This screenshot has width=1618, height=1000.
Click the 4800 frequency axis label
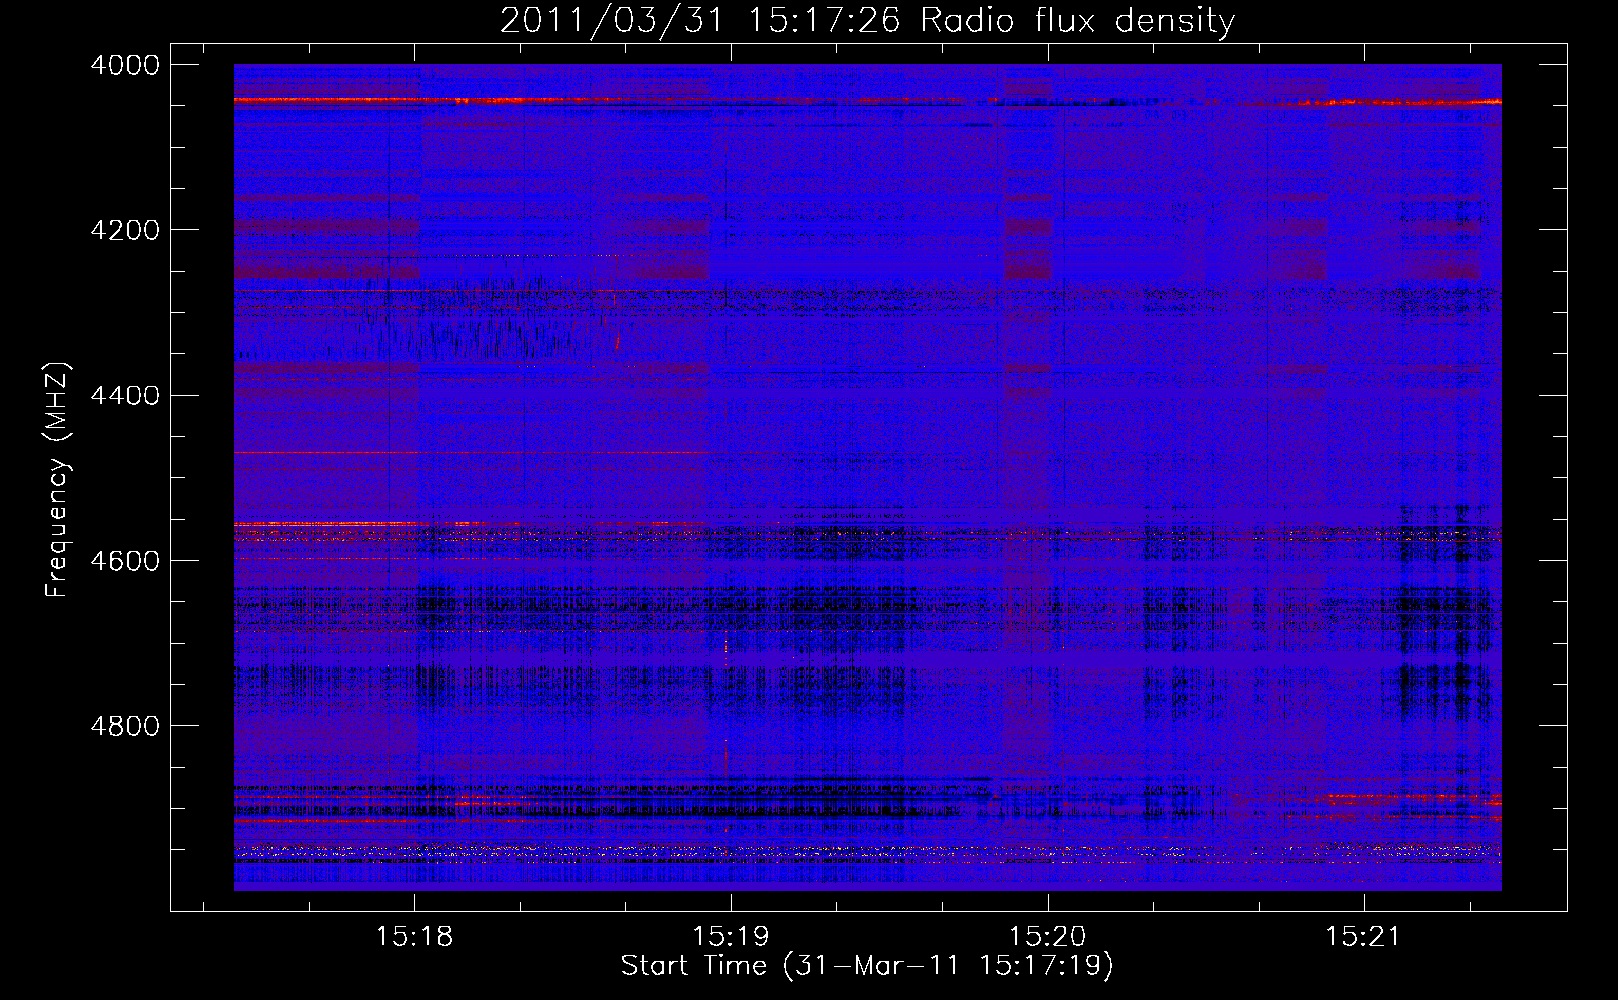click(x=125, y=725)
